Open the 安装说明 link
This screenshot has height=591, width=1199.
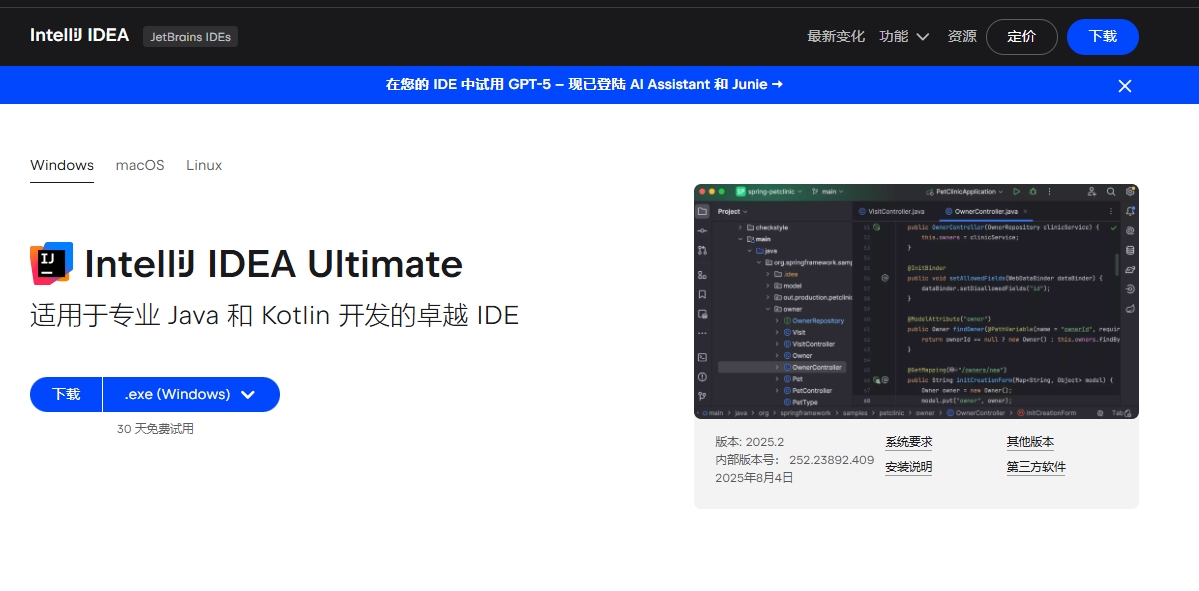[908, 467]
